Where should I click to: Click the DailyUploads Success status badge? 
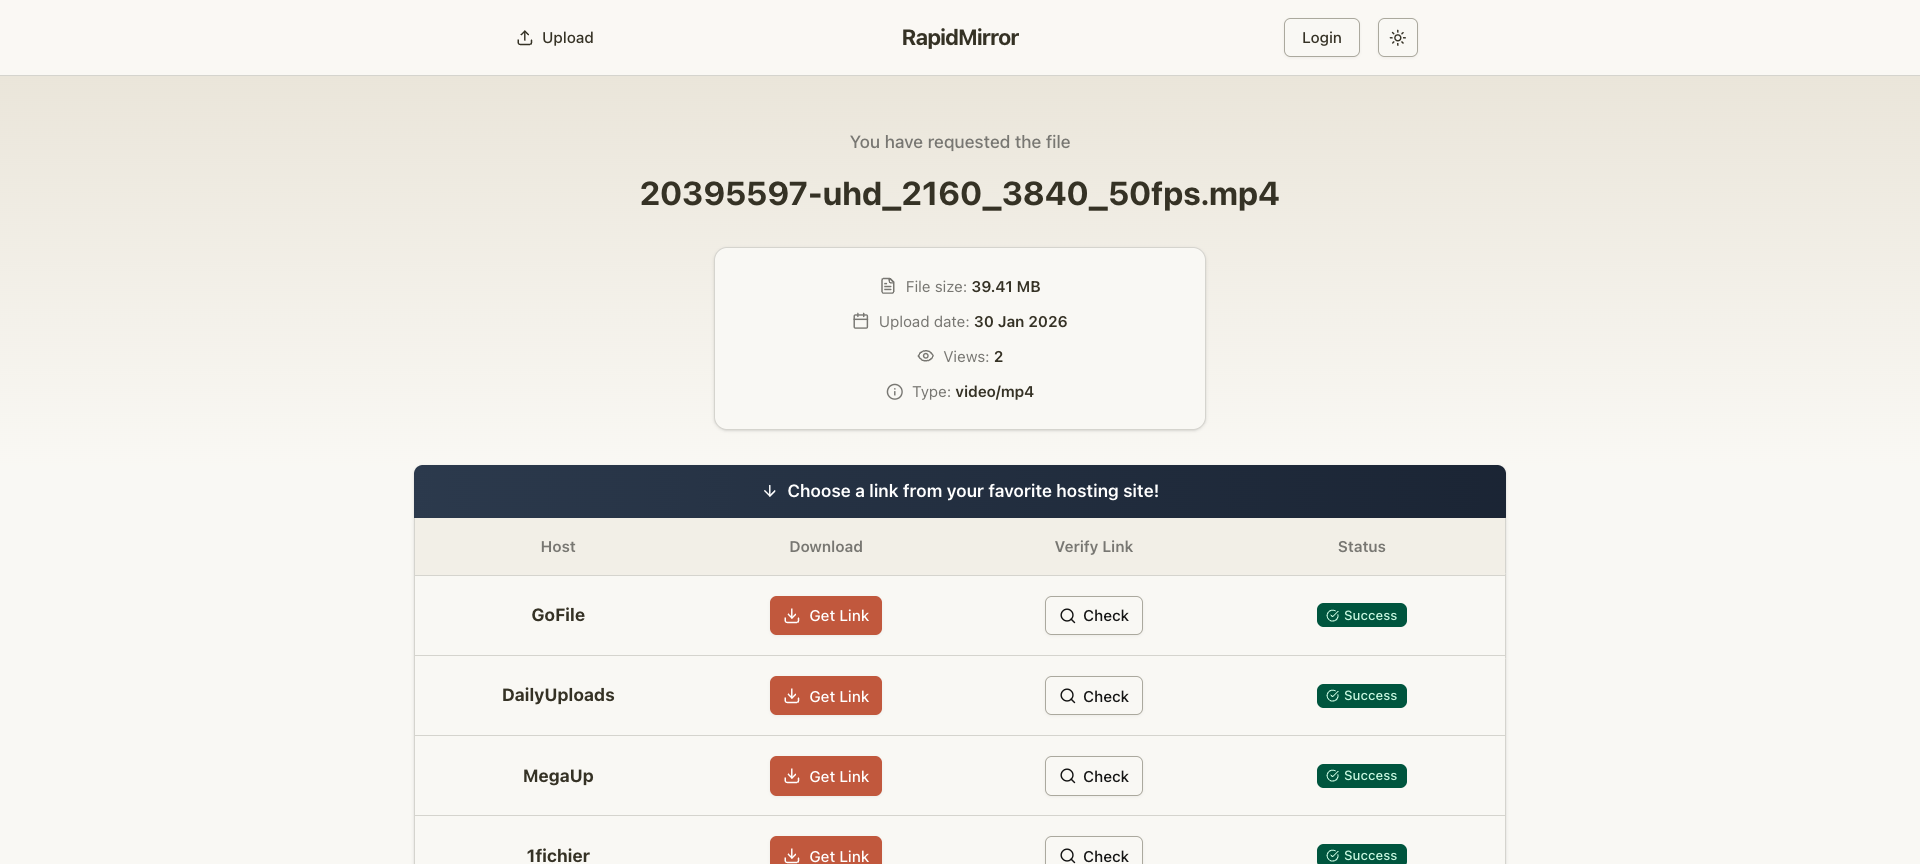click(x=1362, y=696)
